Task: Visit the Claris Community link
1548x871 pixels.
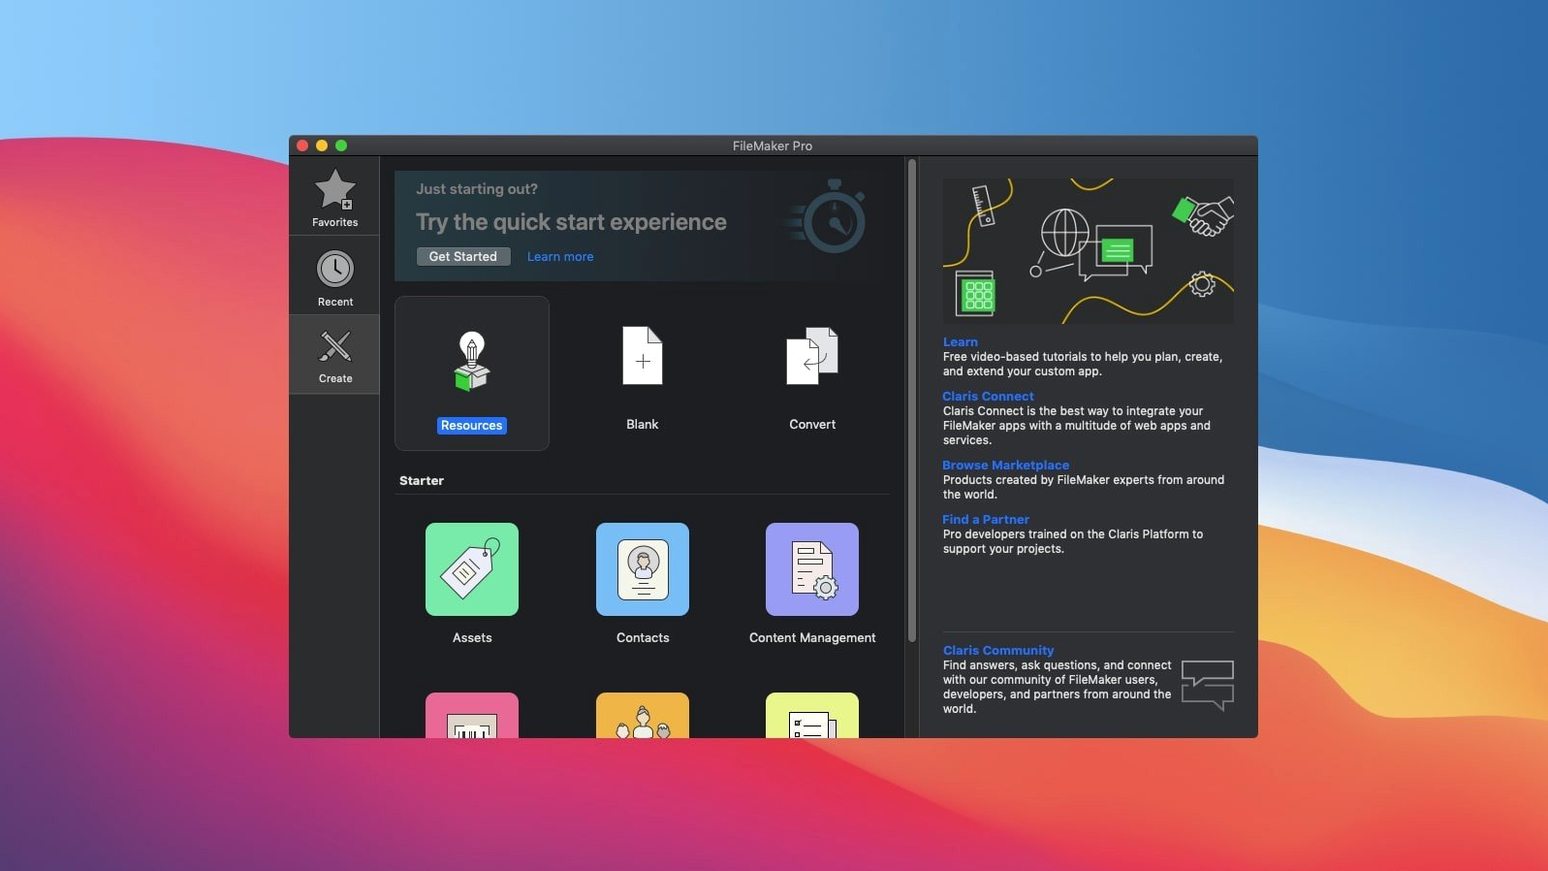Action: [x=998, y=650]
